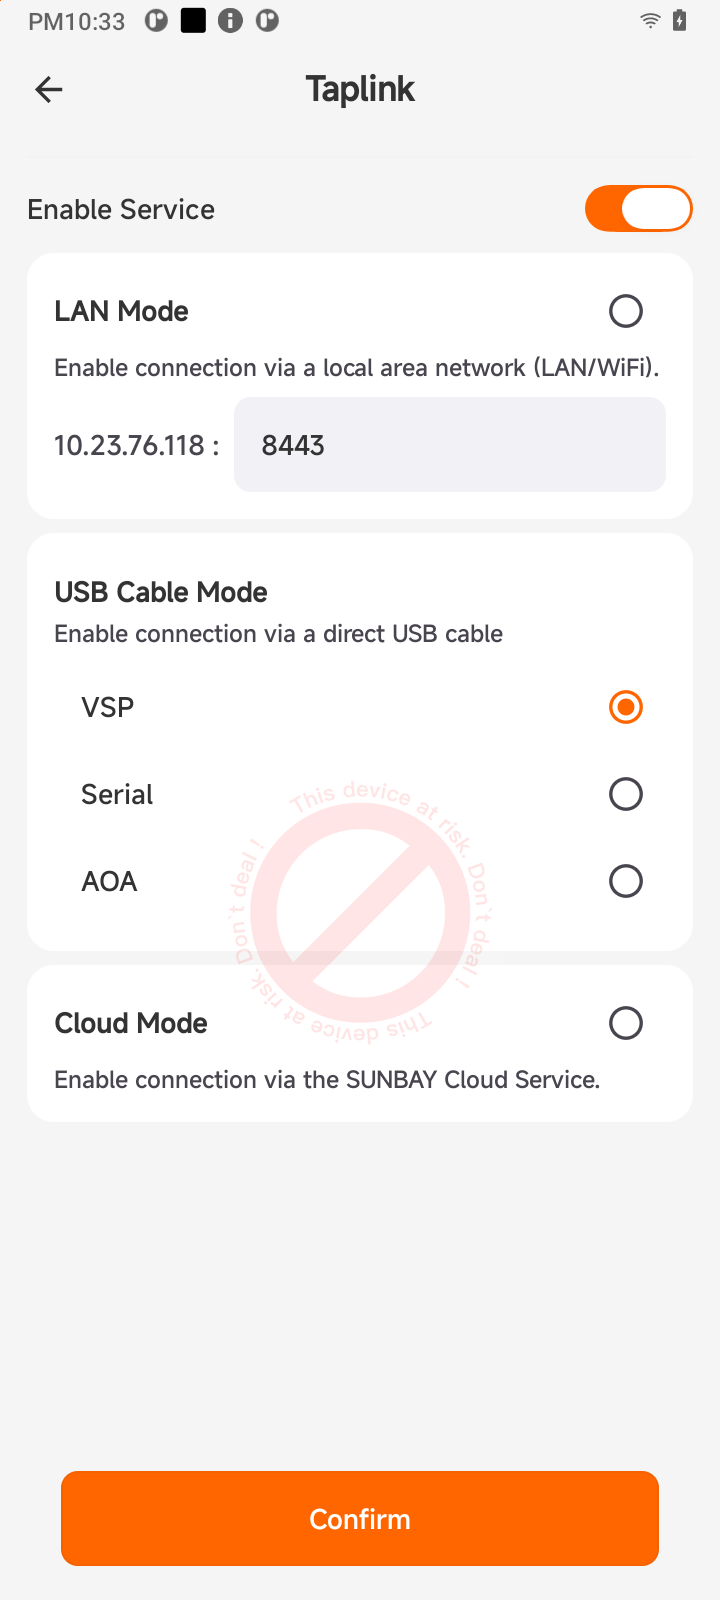Tap the SUNBAY Cloud Service description text
Screen dimensions: 720x1600
click(327, 1080)
